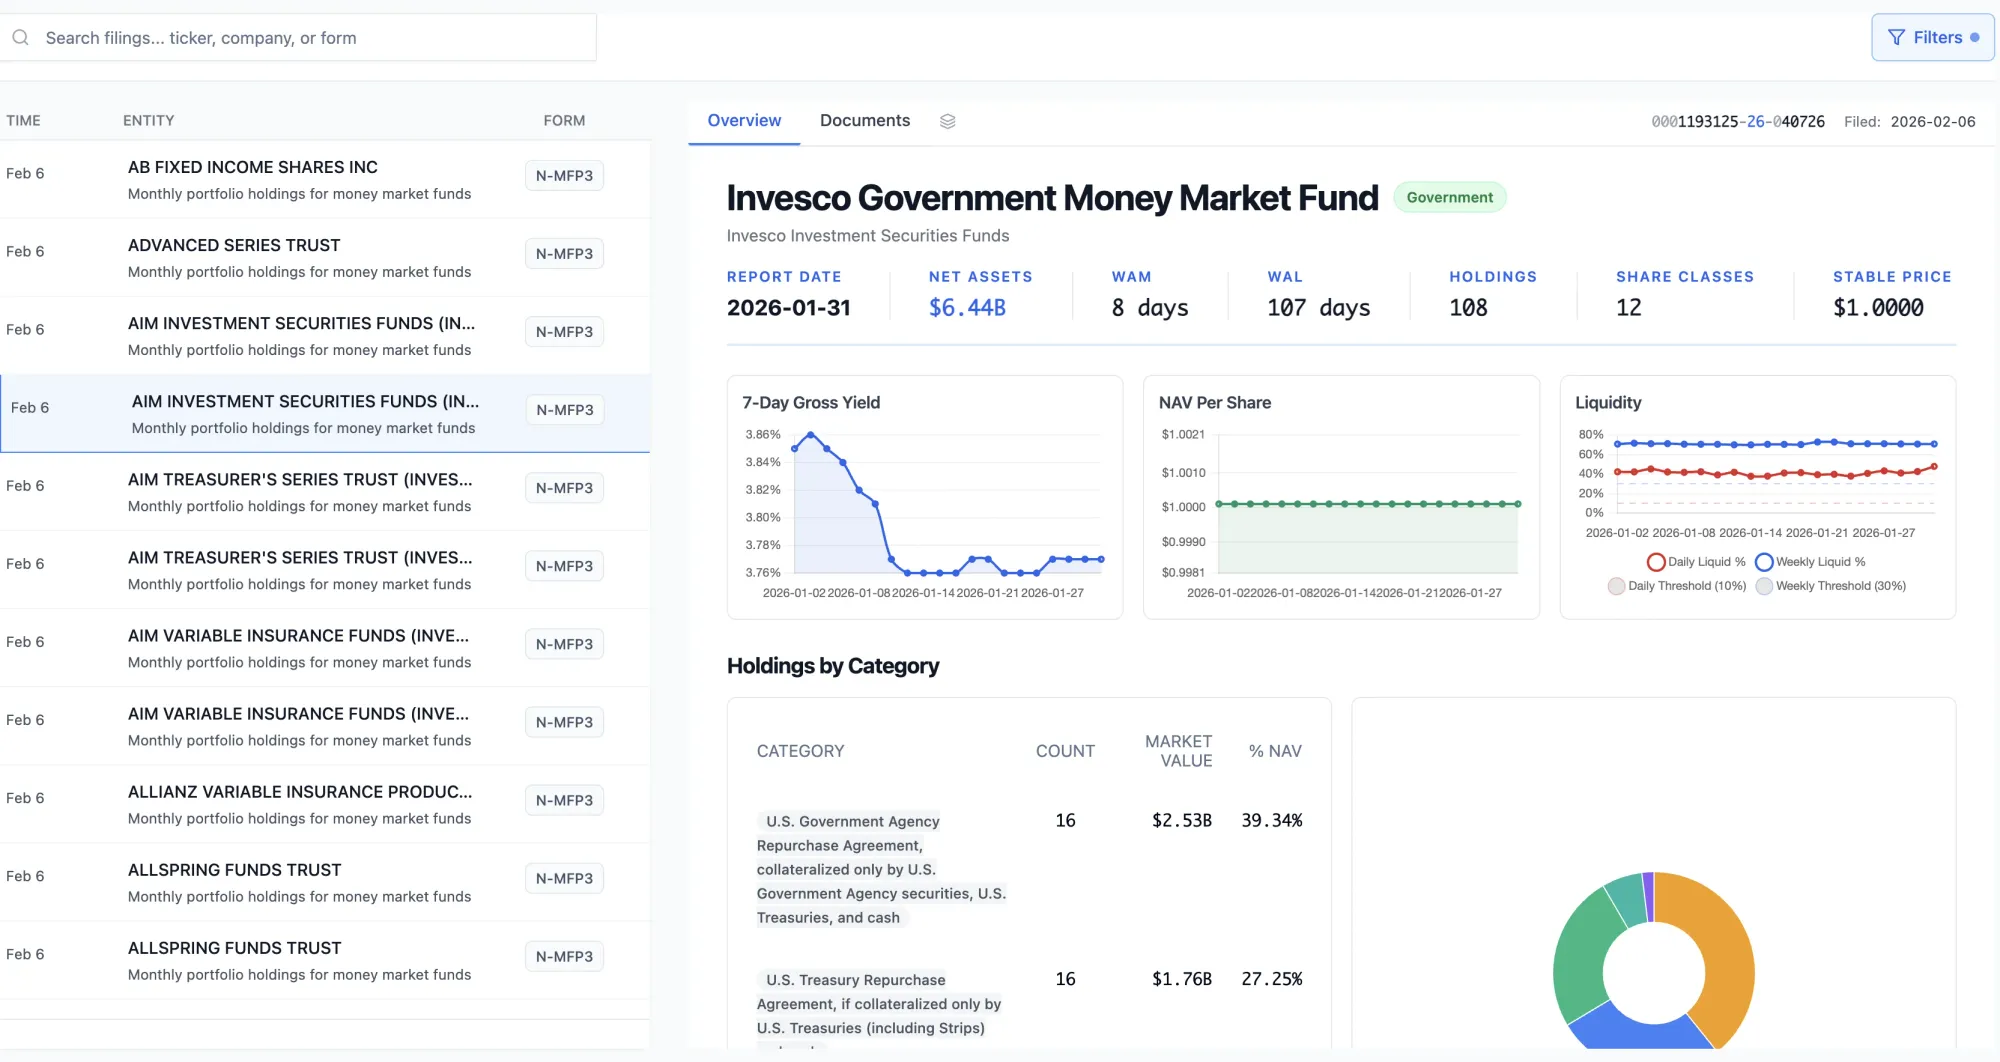Sort holdings by % NAV column header
2000x1062 pixels.
(1274, 751)
